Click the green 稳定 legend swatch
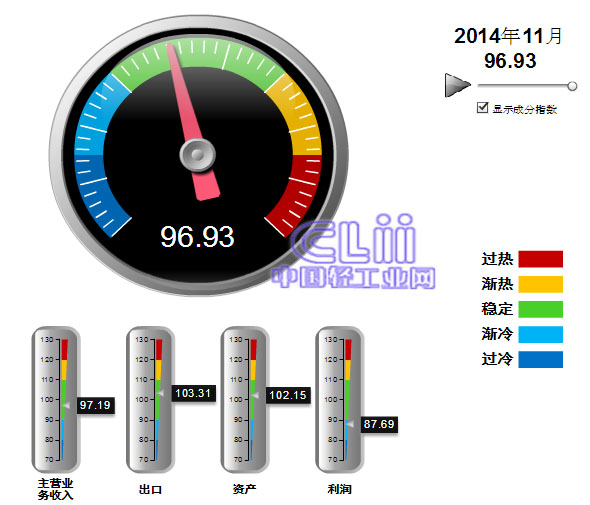The height and width of the screenshot is (505, 590). (540, 309)
